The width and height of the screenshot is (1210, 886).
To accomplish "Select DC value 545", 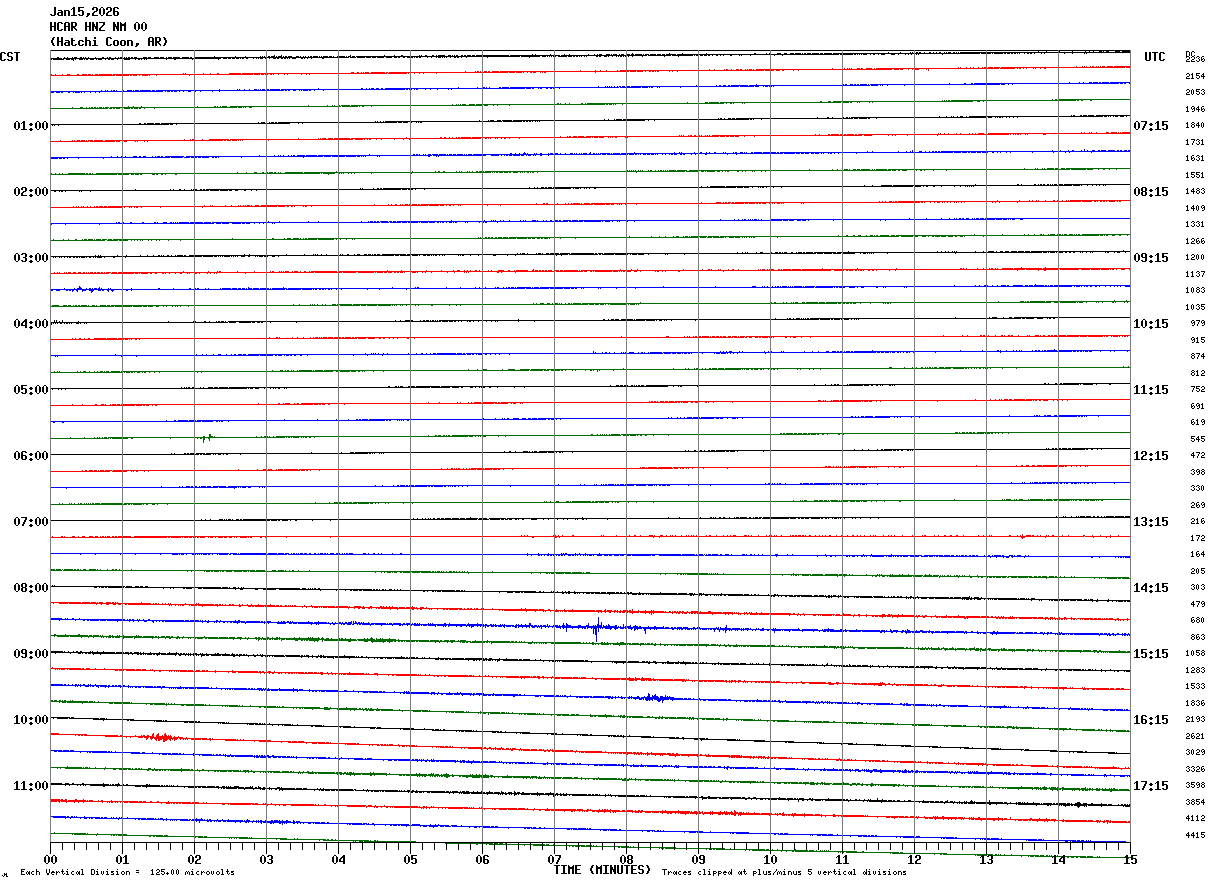I will tap(1198, 439).
